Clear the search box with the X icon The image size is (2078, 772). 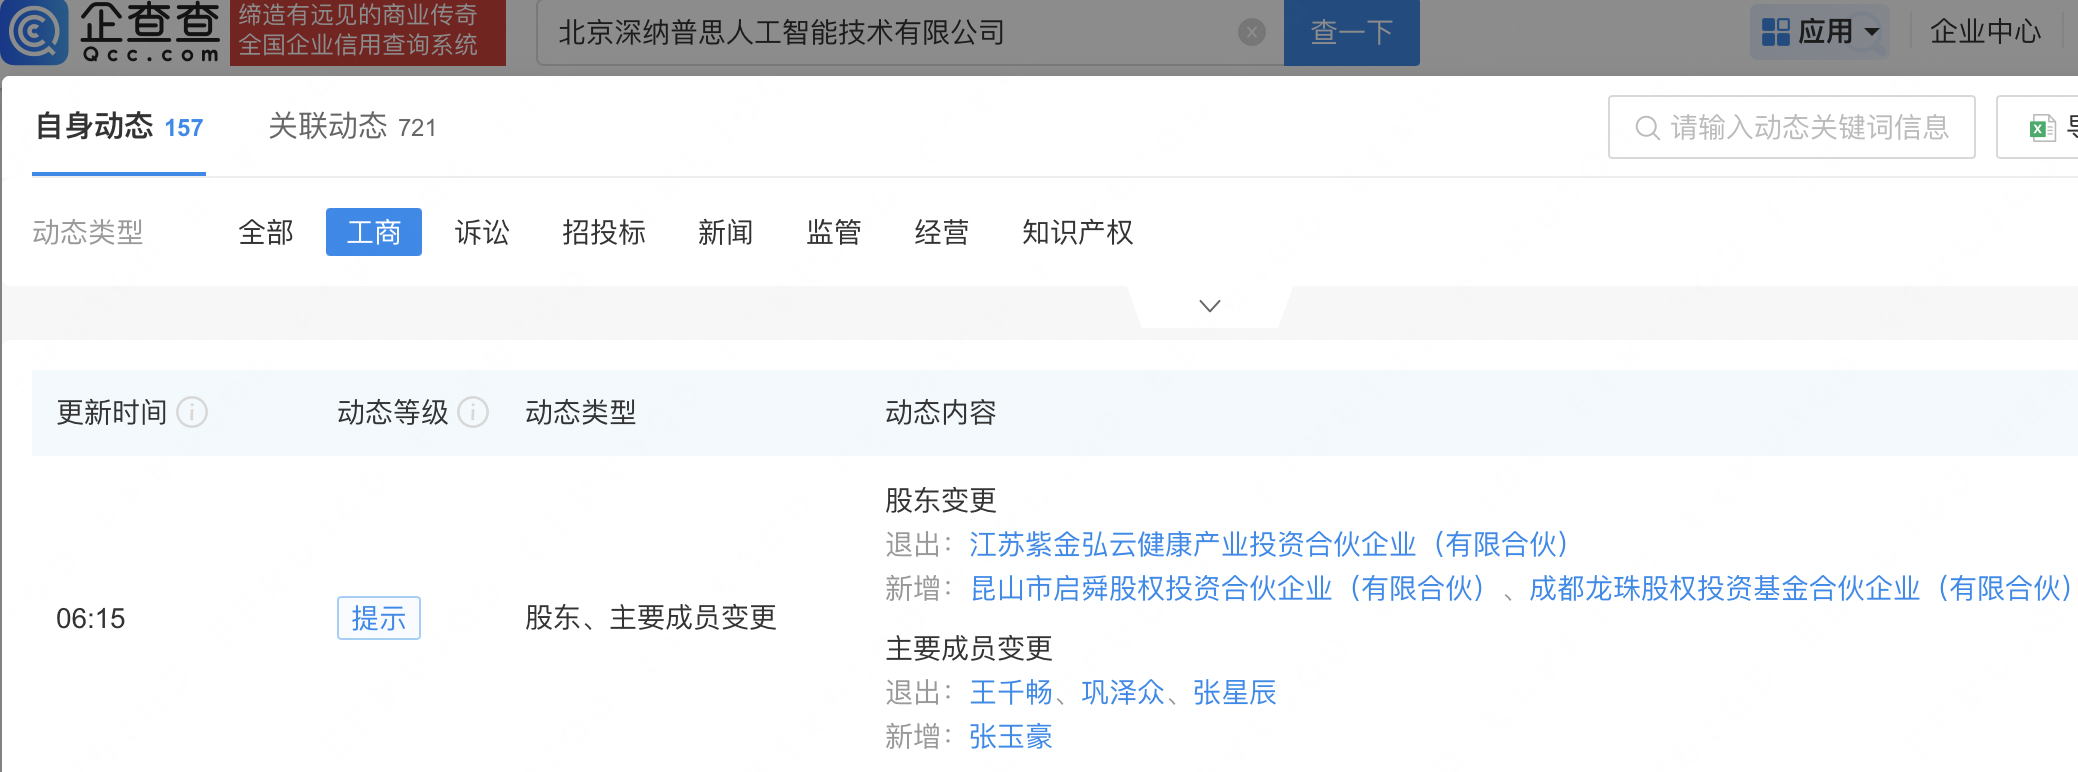(x=1251, y=33)
